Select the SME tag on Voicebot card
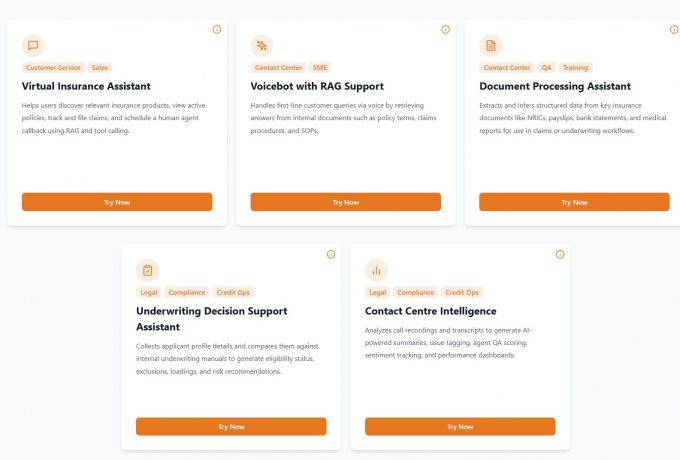 point(320,68)
